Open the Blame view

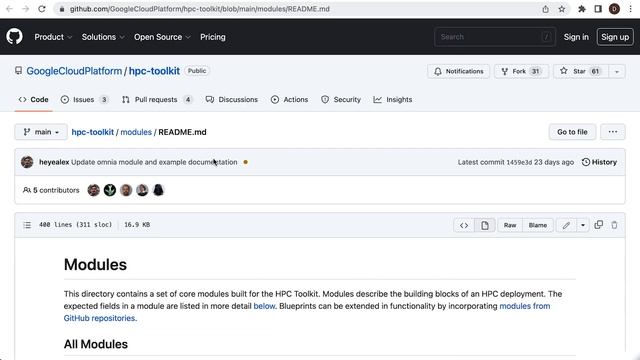point(538,225)
